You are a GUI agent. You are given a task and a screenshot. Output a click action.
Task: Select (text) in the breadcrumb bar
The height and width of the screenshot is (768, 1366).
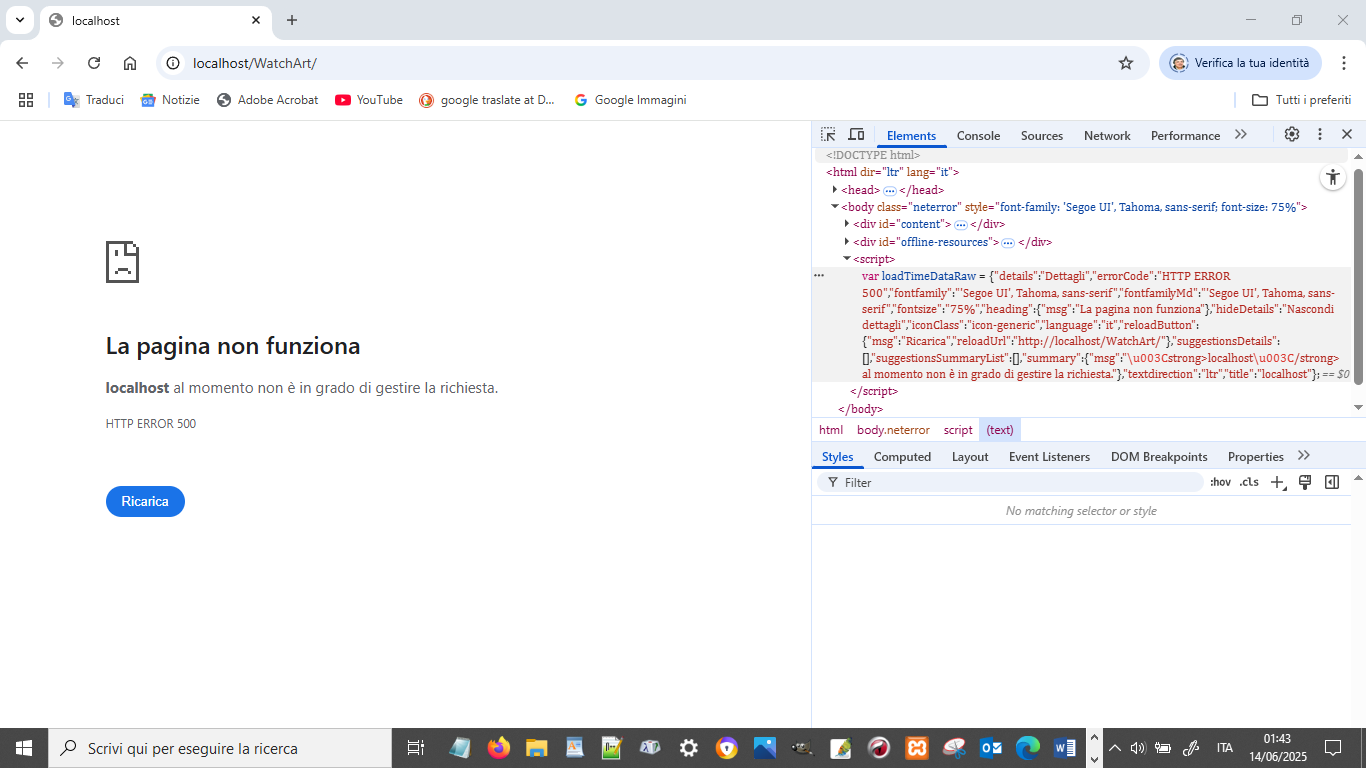[x=1000, y=430]
